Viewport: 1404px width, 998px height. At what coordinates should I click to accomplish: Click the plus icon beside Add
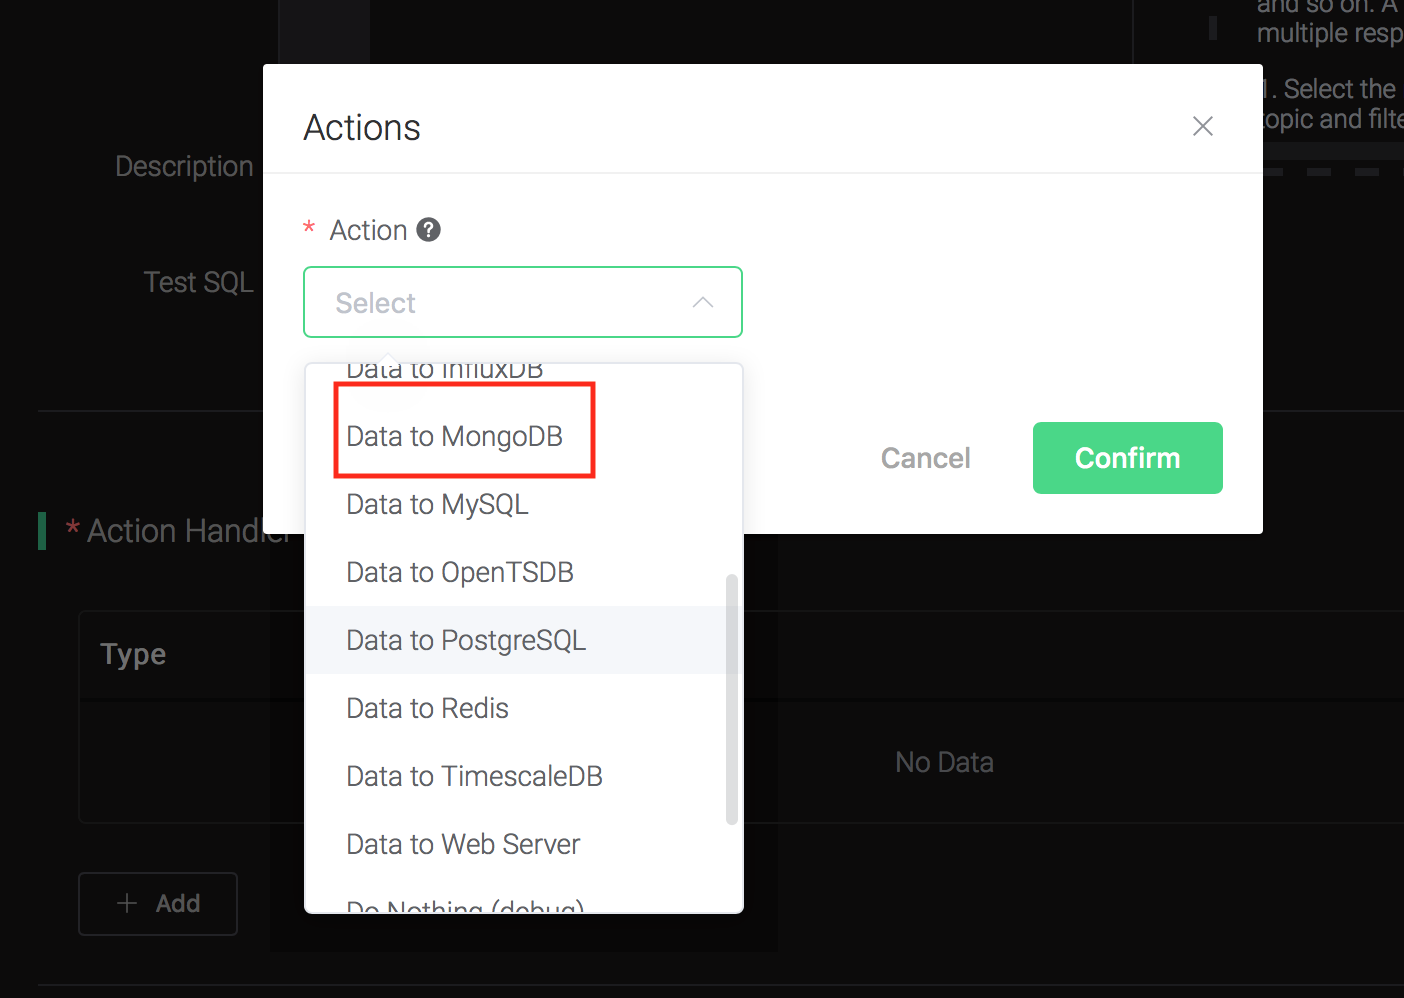(x=127, y=903)
